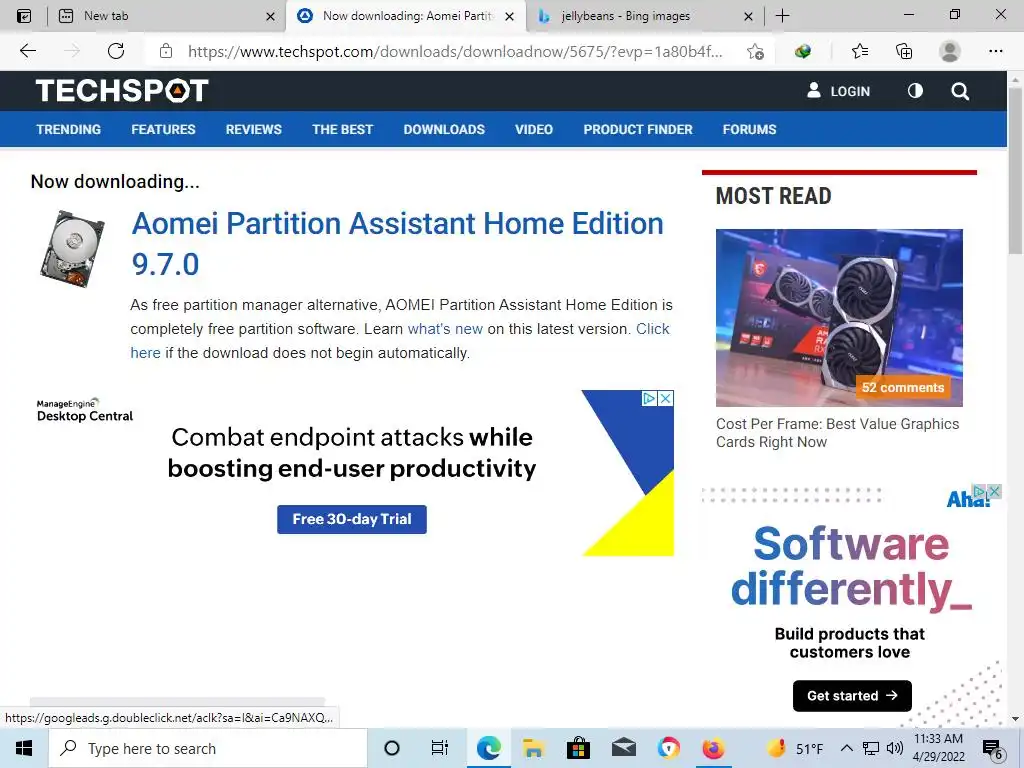The image size is (1024, 768).
Task: Open File Explorer from the taskbar
Action: coord(533,748)
